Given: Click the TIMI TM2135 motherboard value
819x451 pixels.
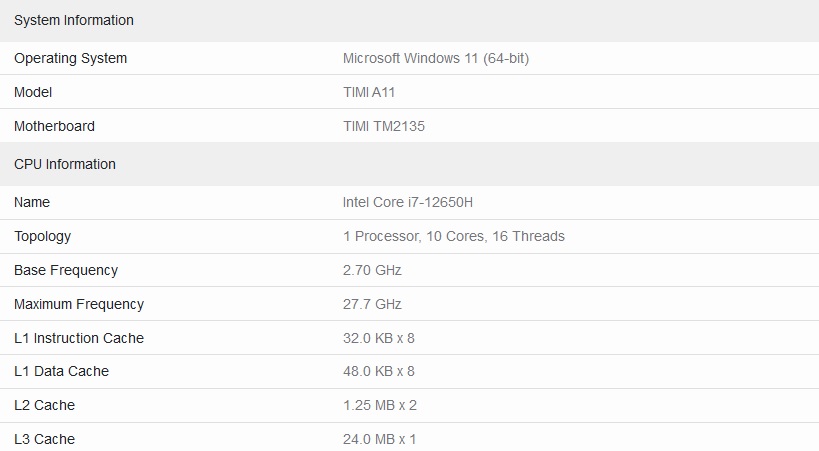Looking at the screenshot, I should 384,126.
